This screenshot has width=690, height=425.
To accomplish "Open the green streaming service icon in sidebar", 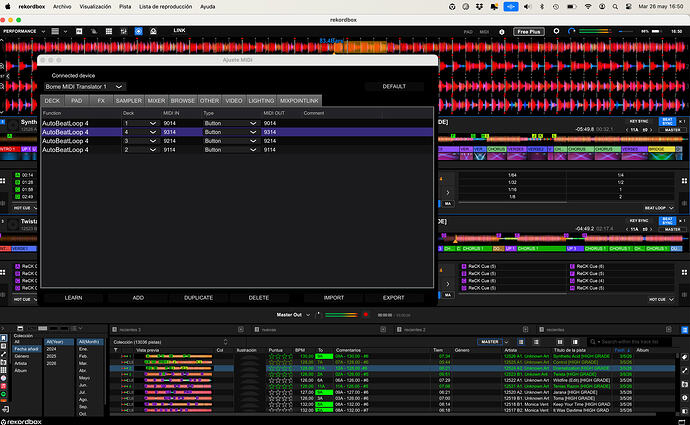I will pyautogui.click(x=4, y=394).
